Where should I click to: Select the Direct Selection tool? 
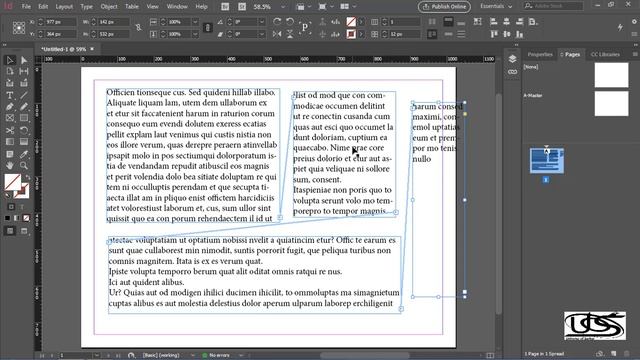pyautogui.click(x=24, y=60)
